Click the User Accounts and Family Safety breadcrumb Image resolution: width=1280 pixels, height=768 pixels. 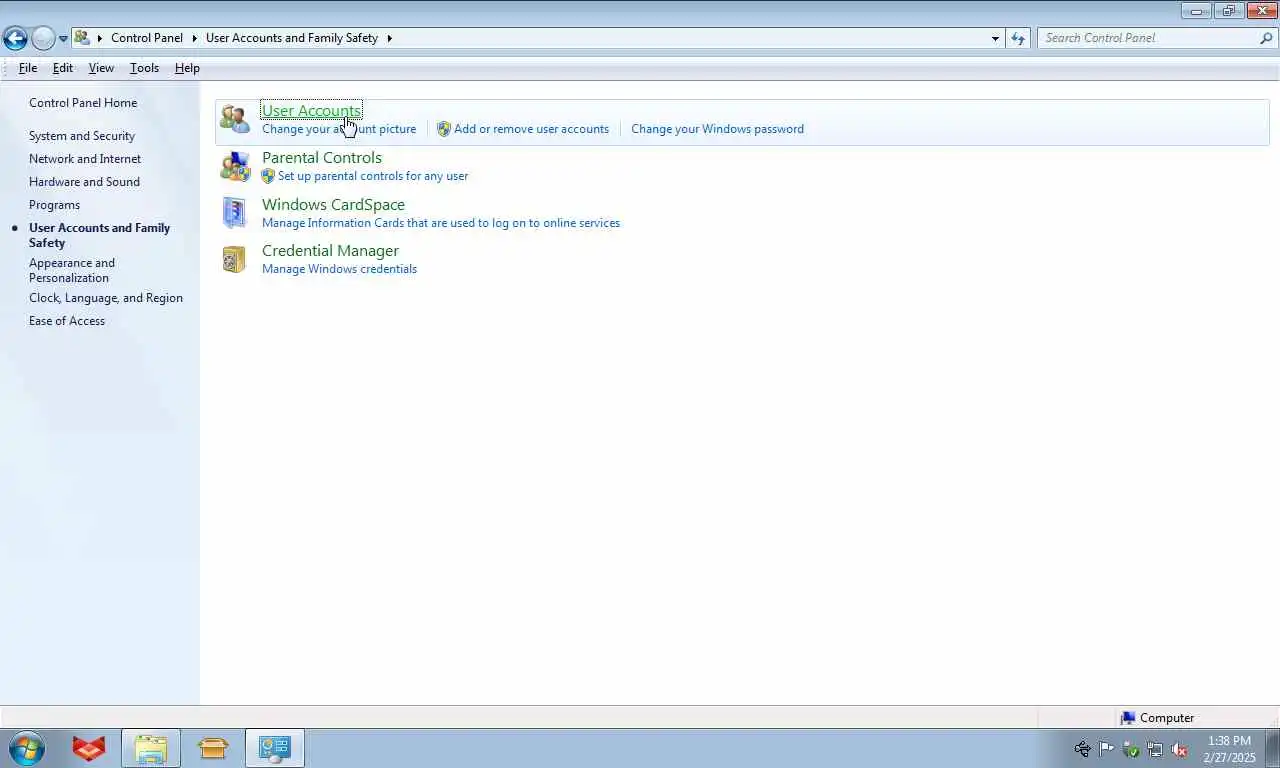[292, 38]
